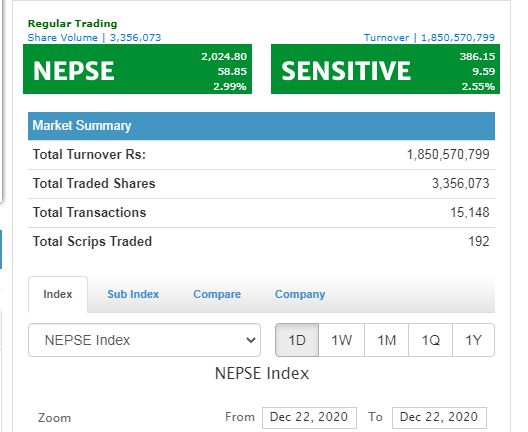Click the Share Volume 3,356,073 text
The height and width of the screenshot is (432, 528).
tap(94, 37)
